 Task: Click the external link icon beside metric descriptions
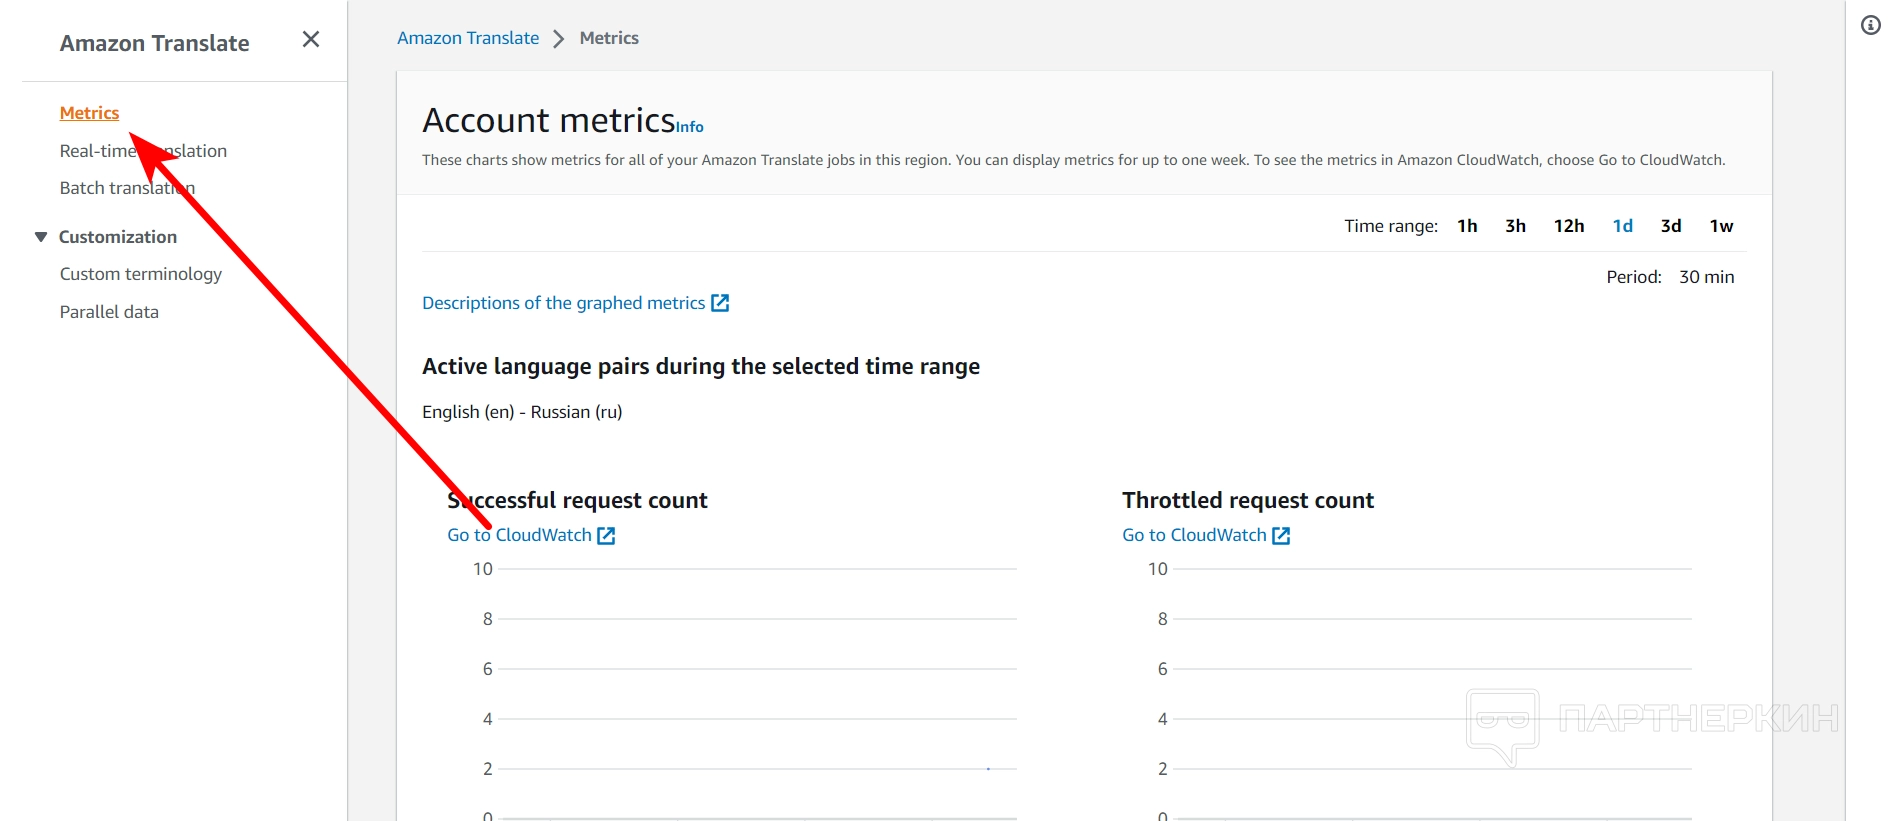[x=720, y=303]
